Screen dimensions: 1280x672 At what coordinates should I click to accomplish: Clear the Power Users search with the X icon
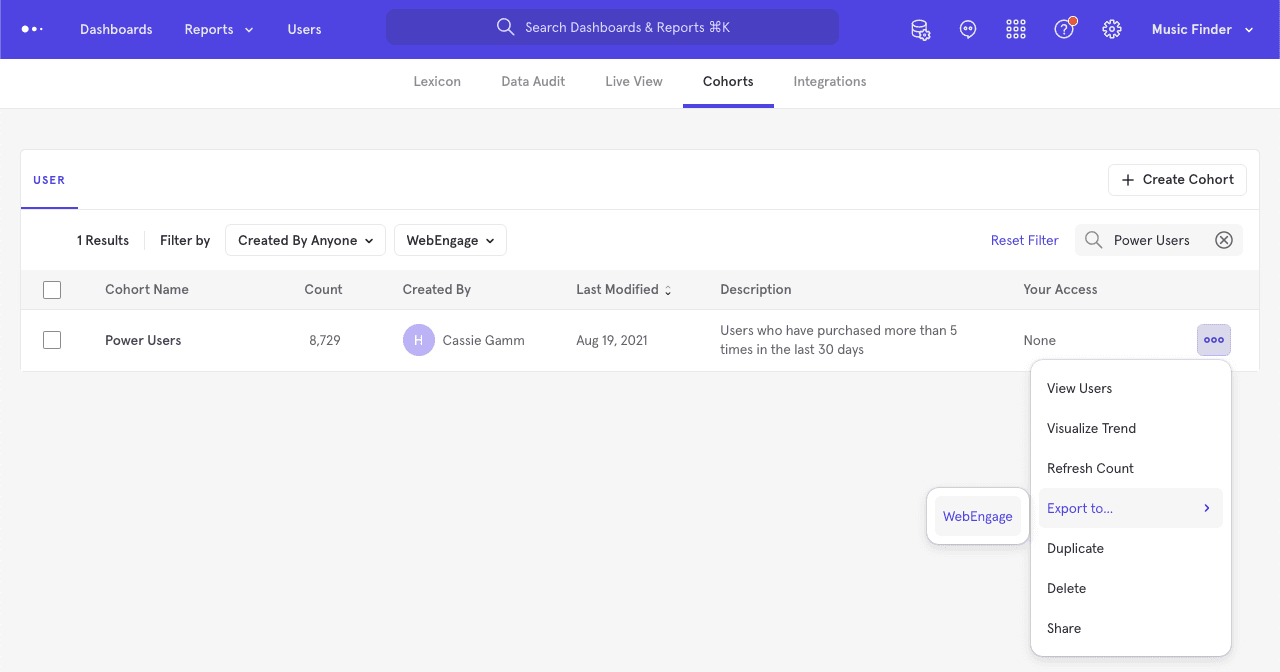1224,240
